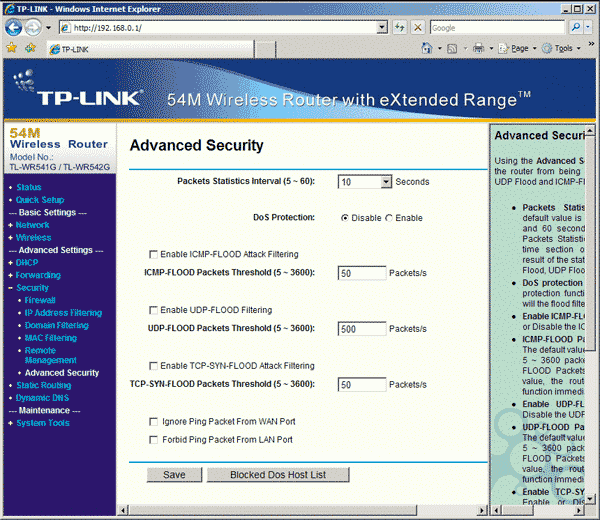Screen dimensions: 600x520
Task: Click help pane vertical scrollbar thumb
Action: point(590,243)
